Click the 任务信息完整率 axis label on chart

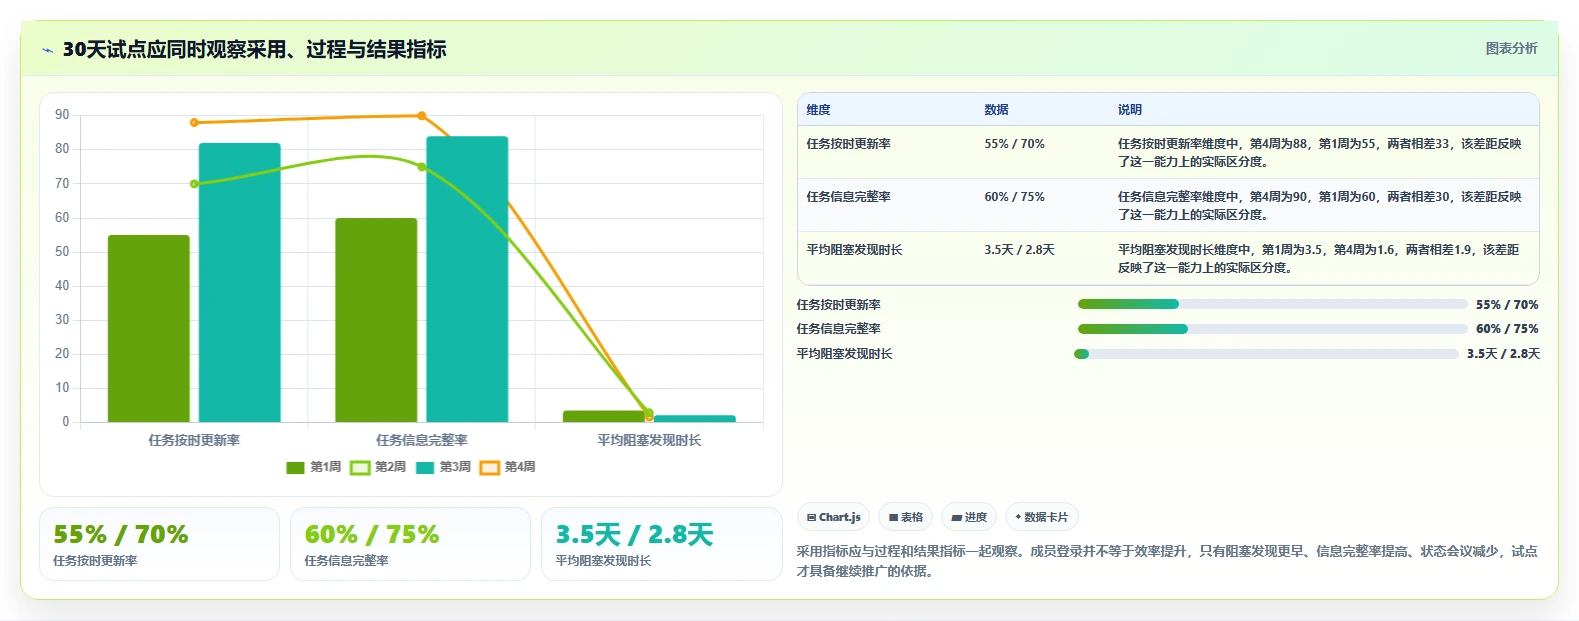coord(421,440)
